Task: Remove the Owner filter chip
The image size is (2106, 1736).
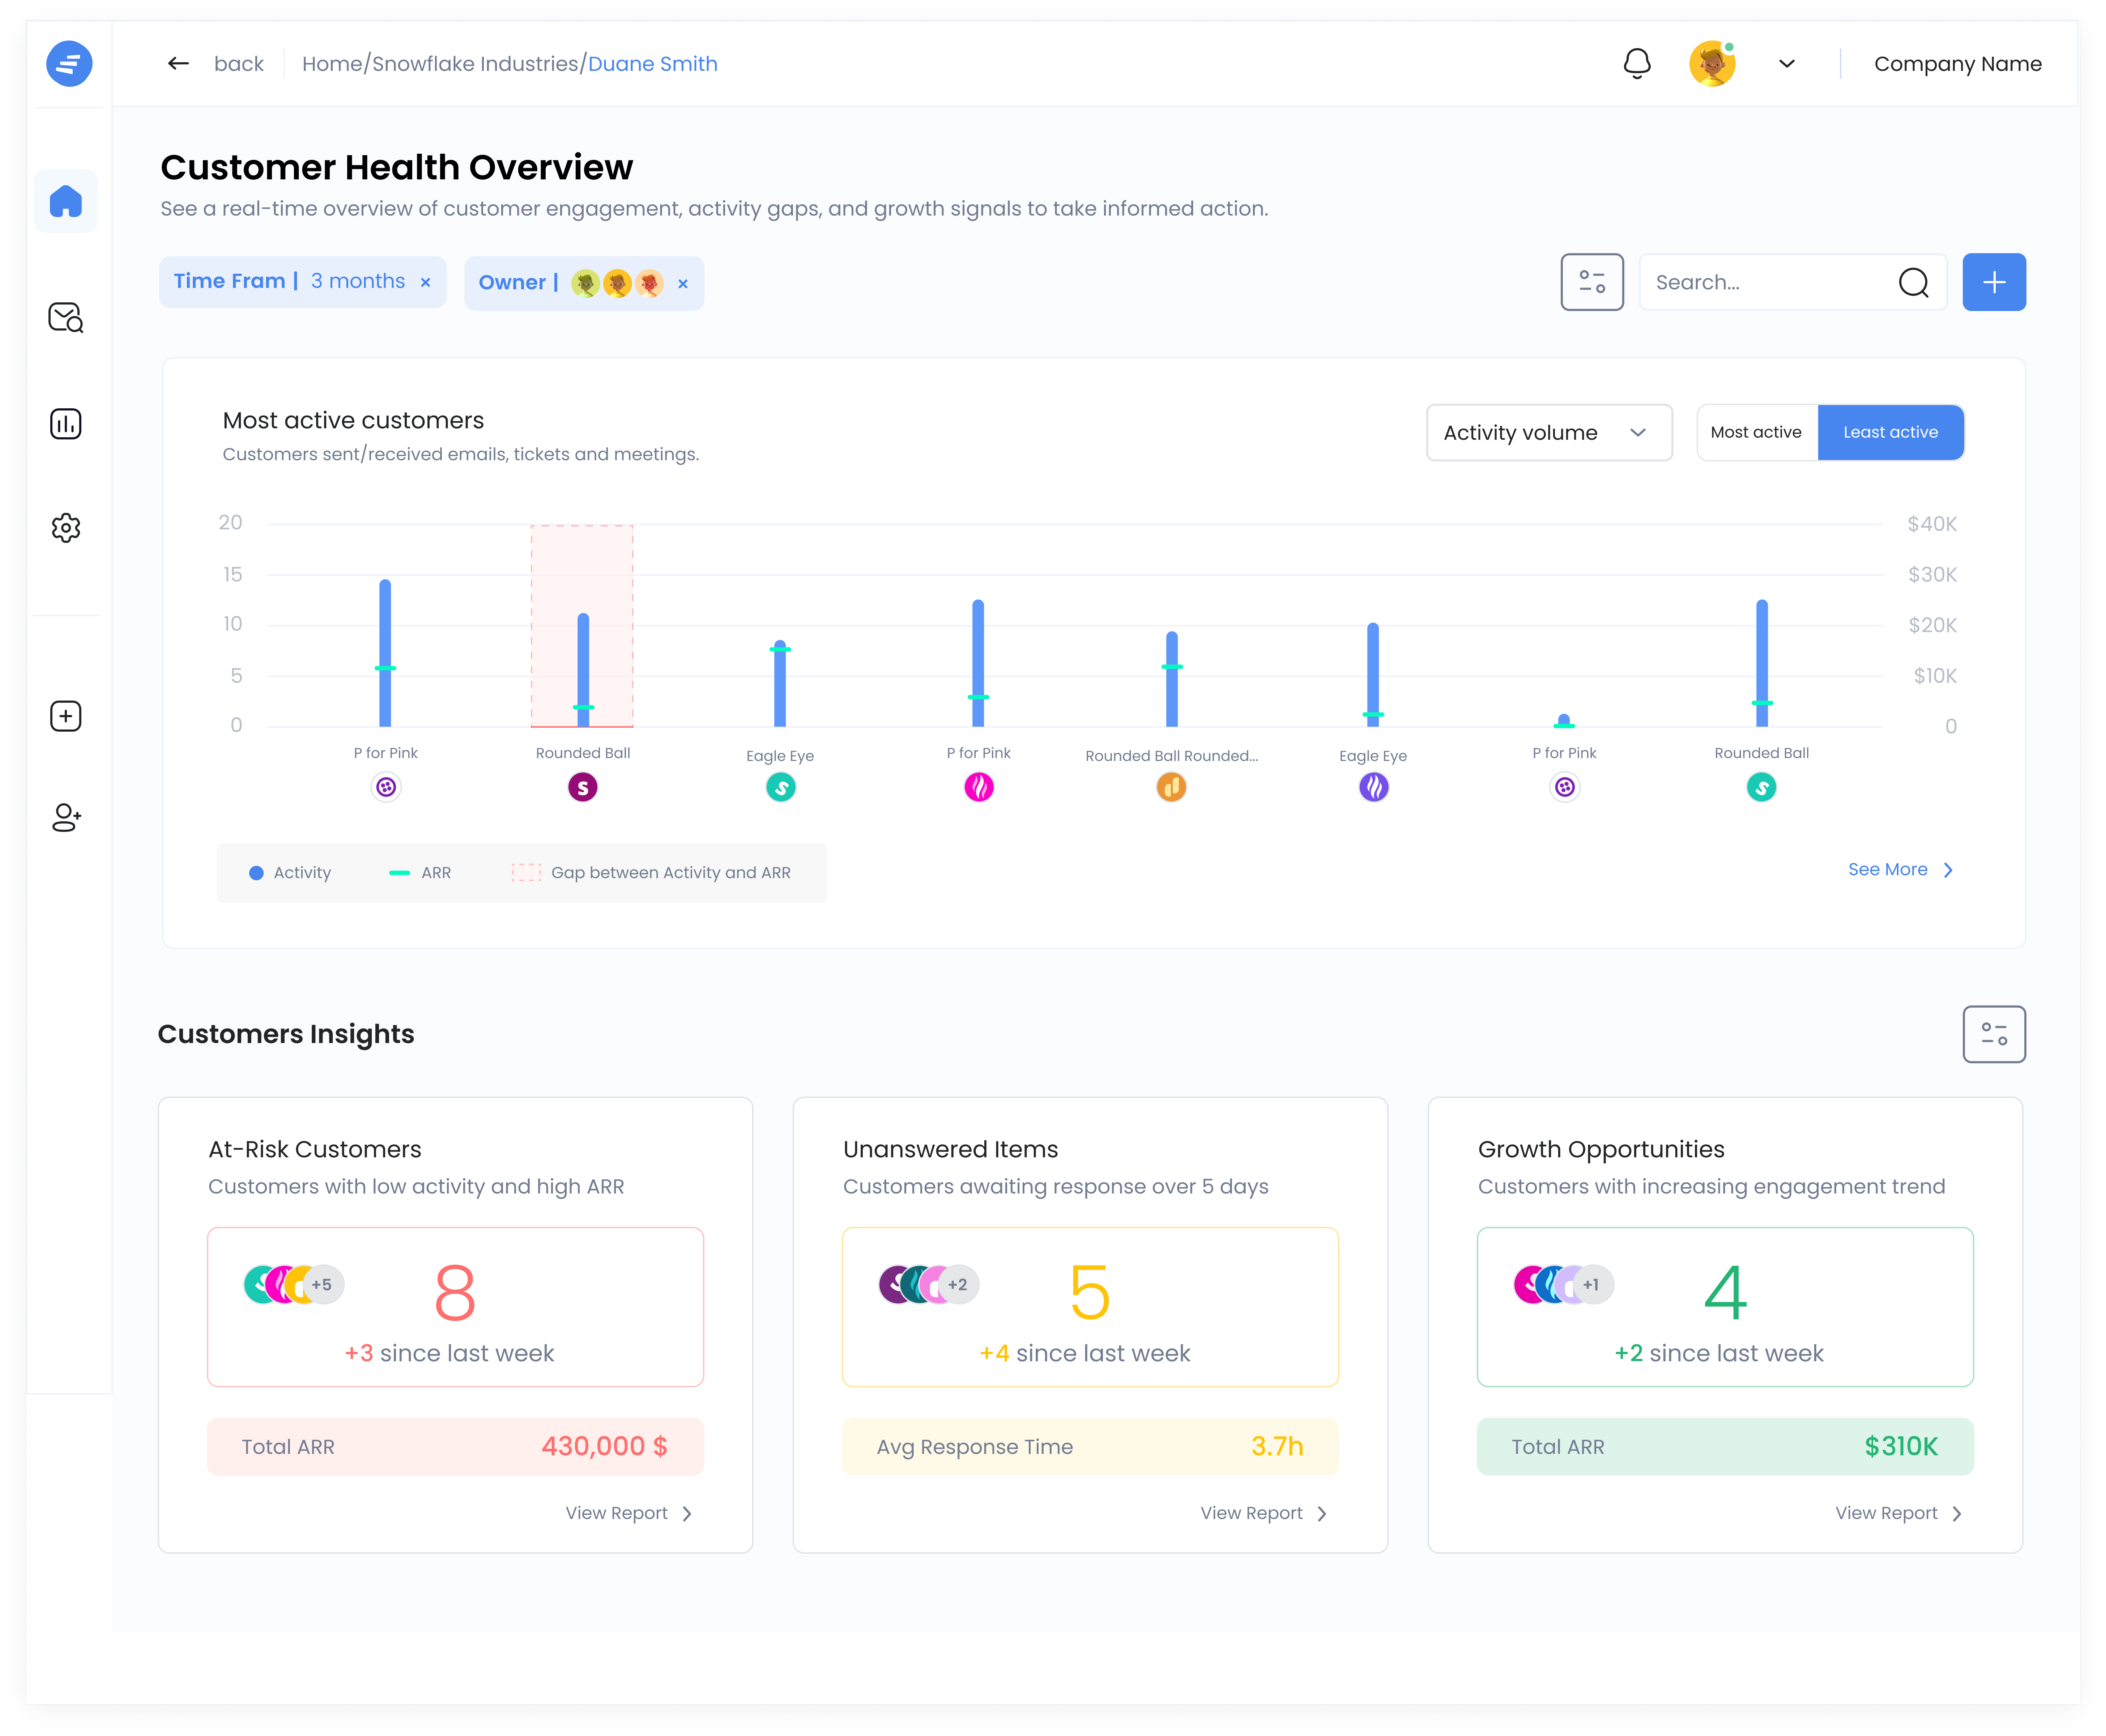Action: (683, 284)
